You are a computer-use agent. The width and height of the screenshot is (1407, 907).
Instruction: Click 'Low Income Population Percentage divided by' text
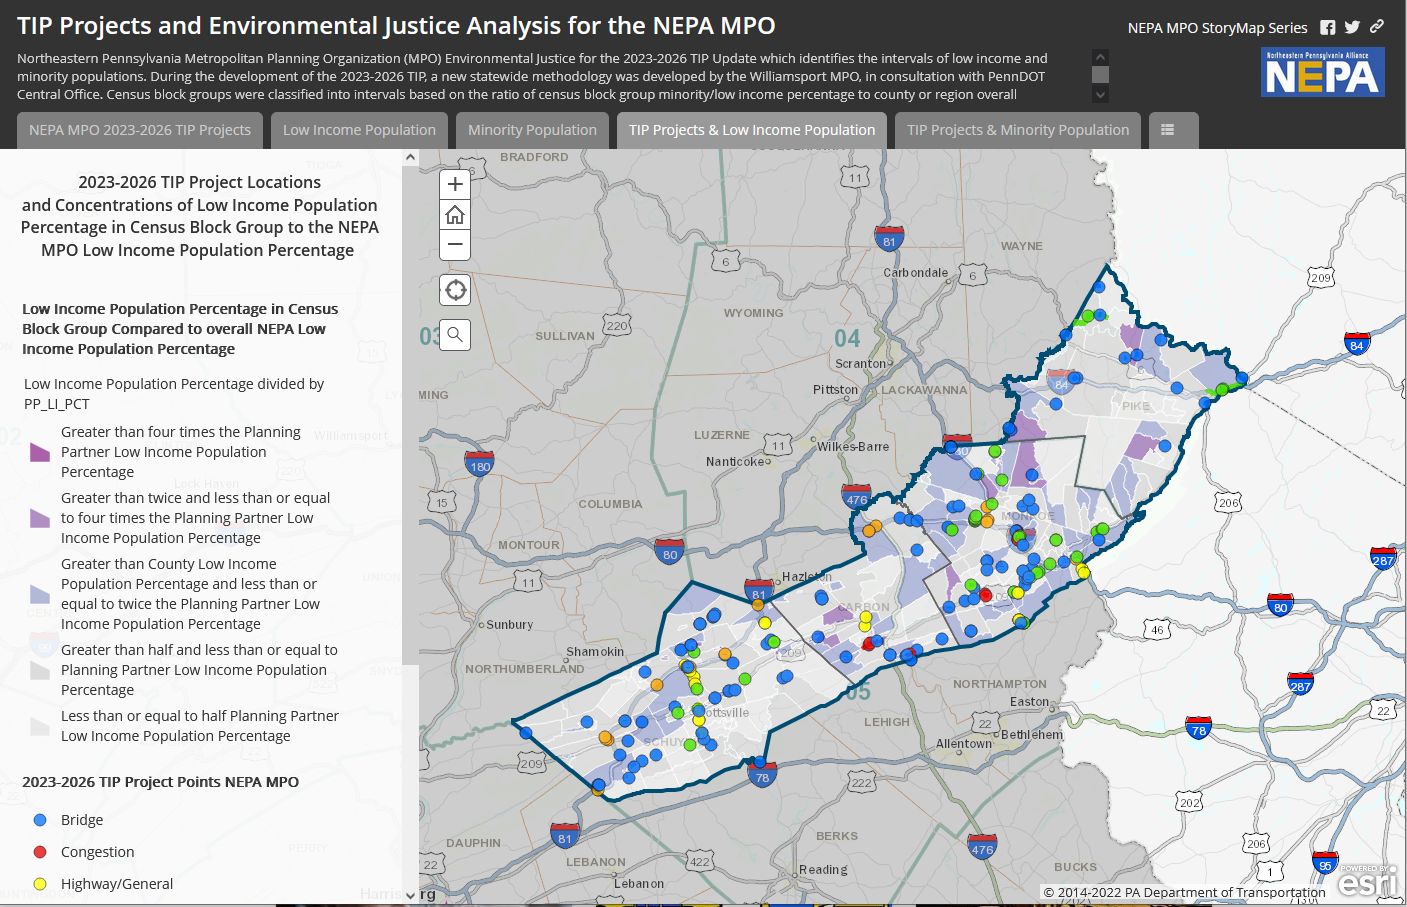point(174,384)
